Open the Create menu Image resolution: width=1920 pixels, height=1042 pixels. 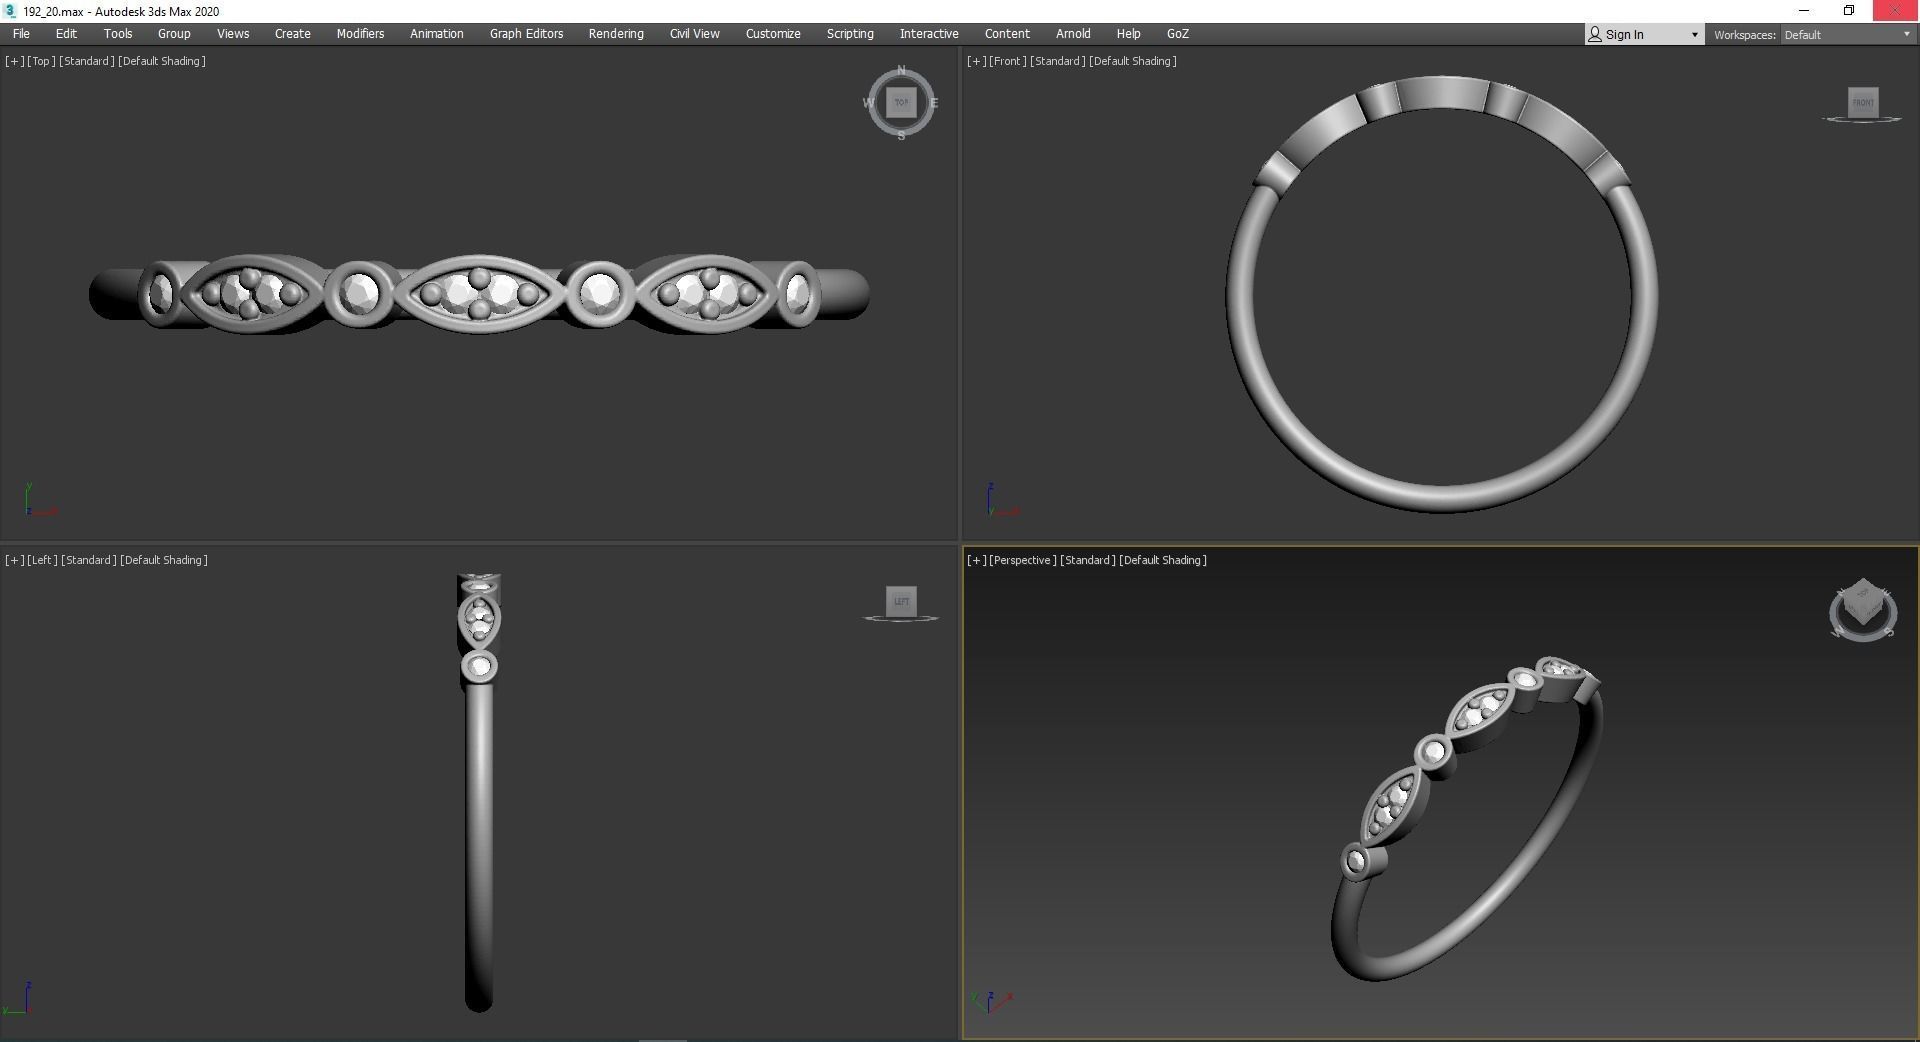pyautogui.click(x=293, y=34)
